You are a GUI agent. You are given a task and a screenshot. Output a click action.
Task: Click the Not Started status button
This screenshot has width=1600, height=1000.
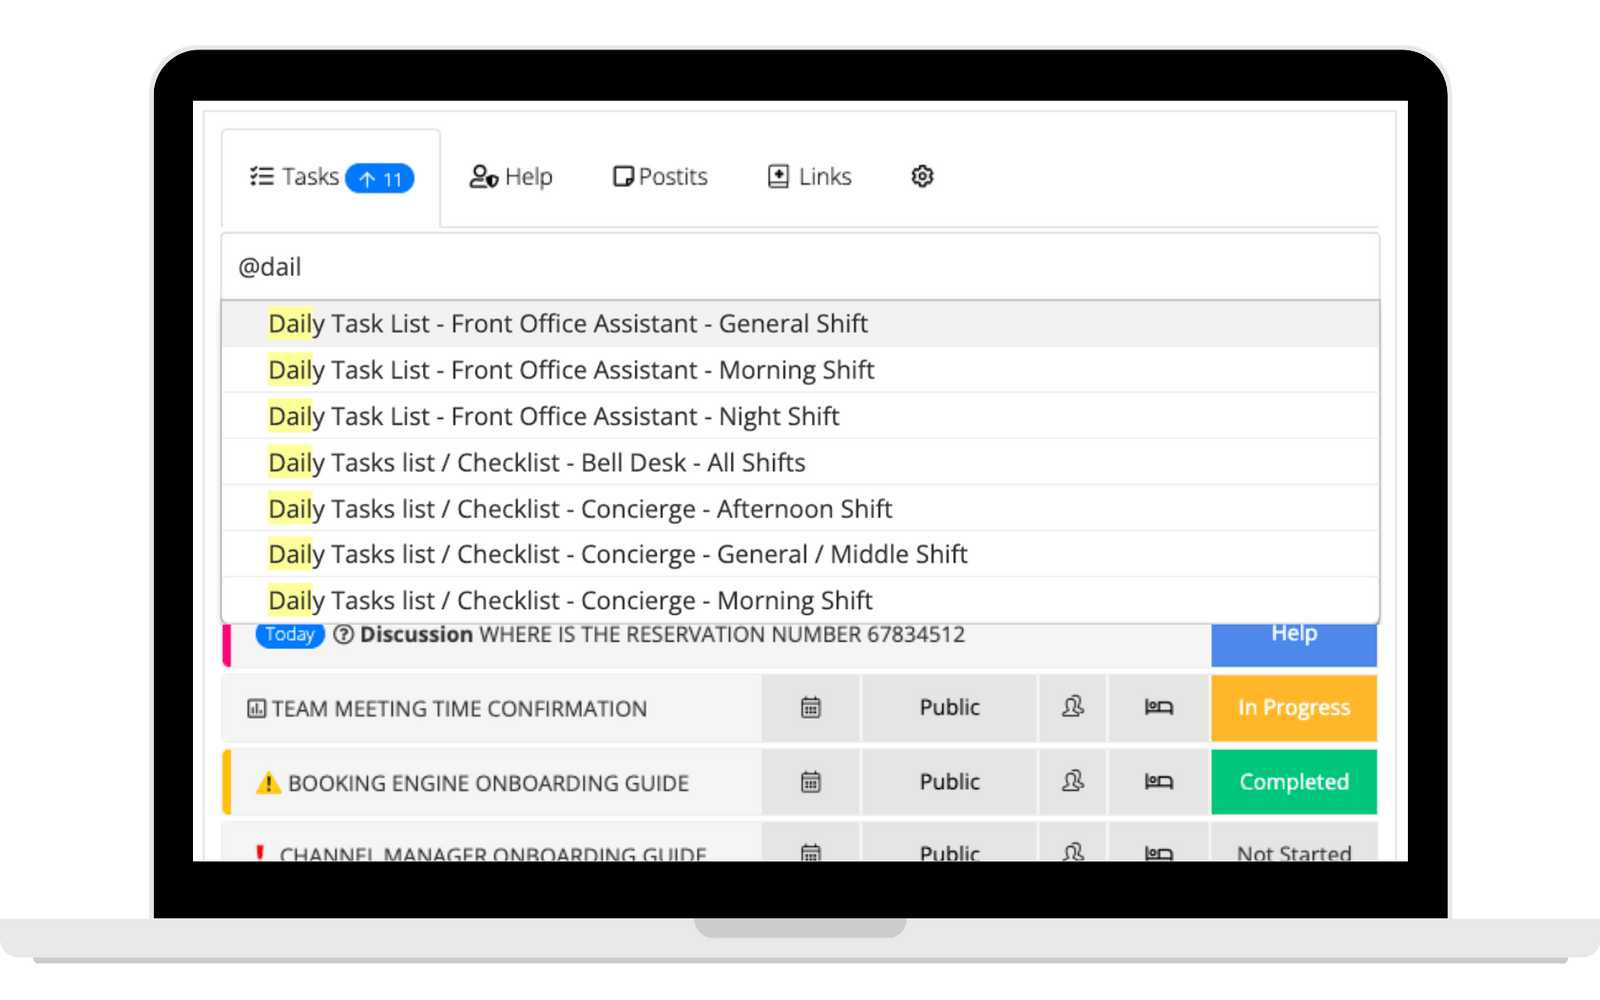[1294, 843]
